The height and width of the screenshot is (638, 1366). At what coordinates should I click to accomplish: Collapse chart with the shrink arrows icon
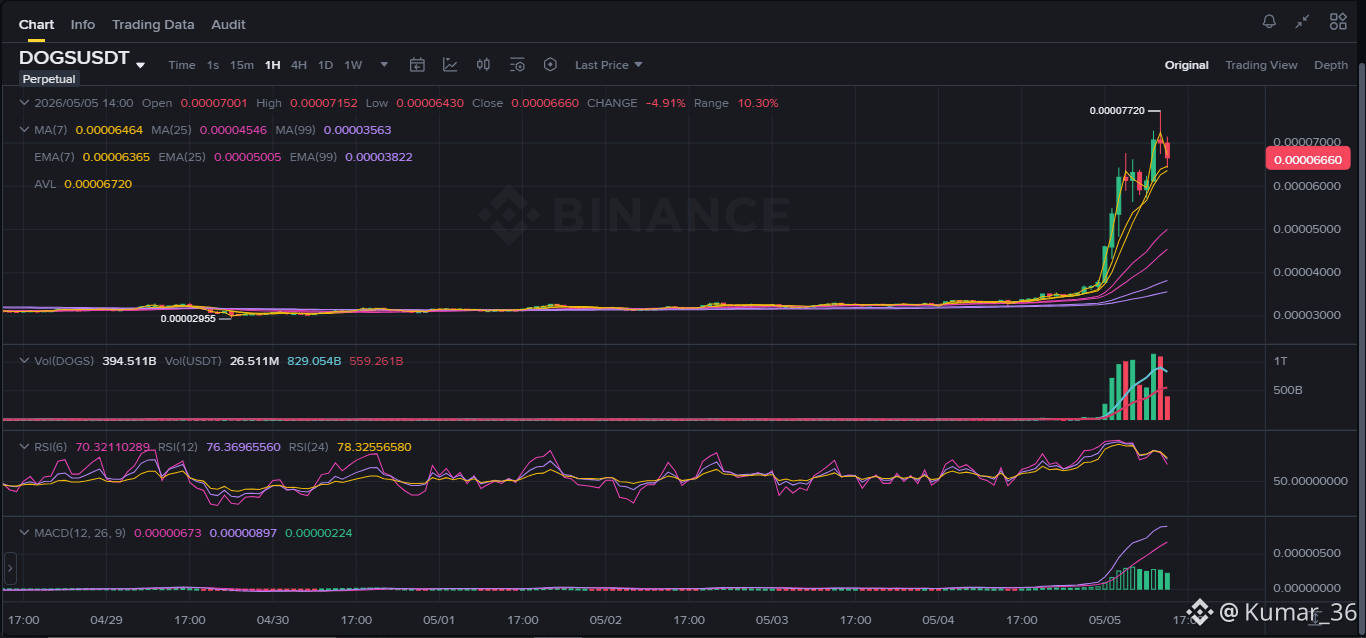tap(1302, 21)
